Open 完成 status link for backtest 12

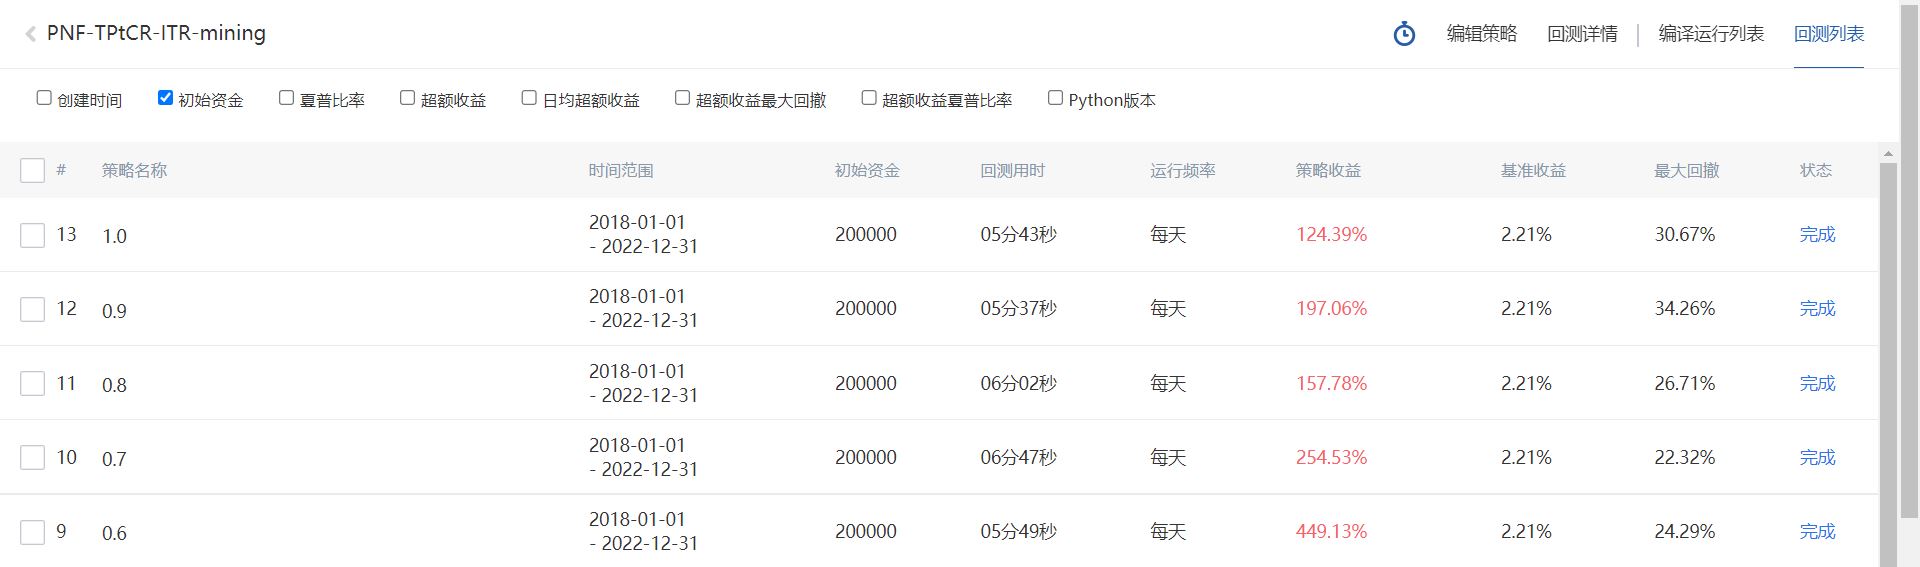pos(1816,309)
